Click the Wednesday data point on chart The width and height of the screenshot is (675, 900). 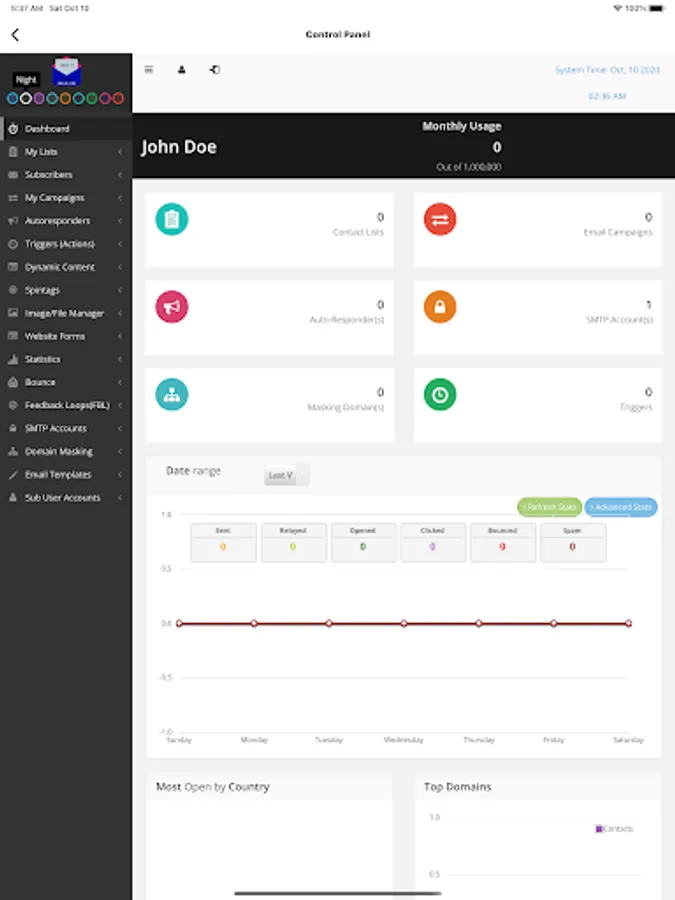(x=404, y=623)
